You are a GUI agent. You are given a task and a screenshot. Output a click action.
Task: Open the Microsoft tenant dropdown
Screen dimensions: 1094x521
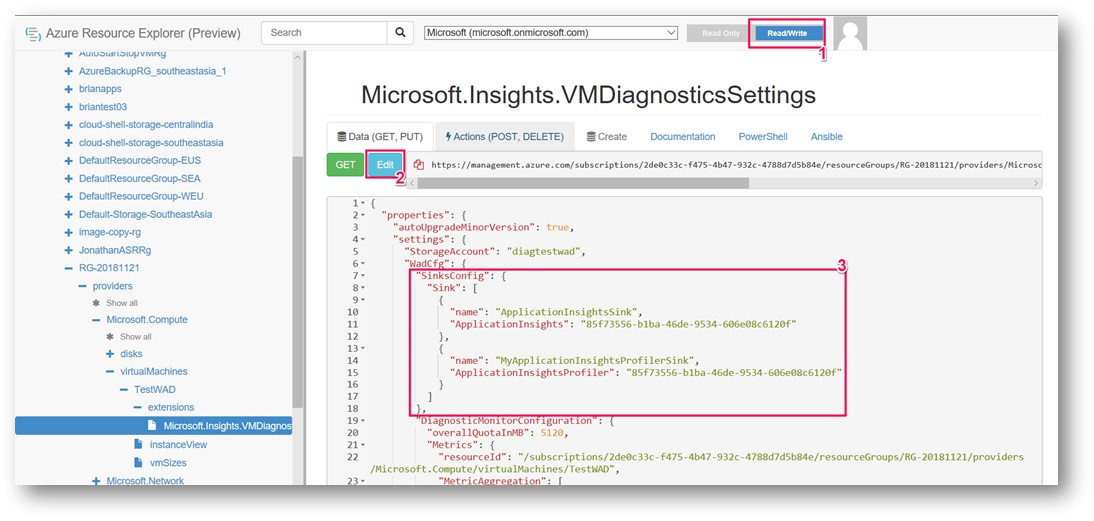(x=550, y=33)
